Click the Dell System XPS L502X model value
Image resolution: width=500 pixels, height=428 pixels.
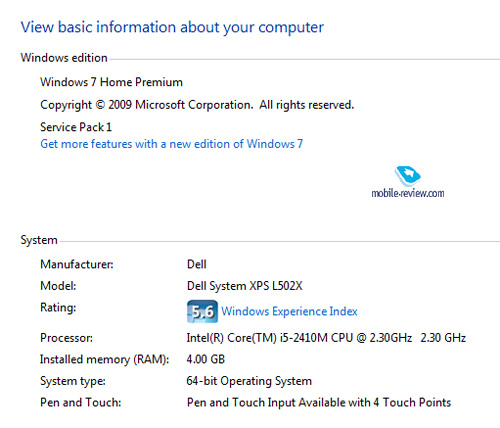245,286
